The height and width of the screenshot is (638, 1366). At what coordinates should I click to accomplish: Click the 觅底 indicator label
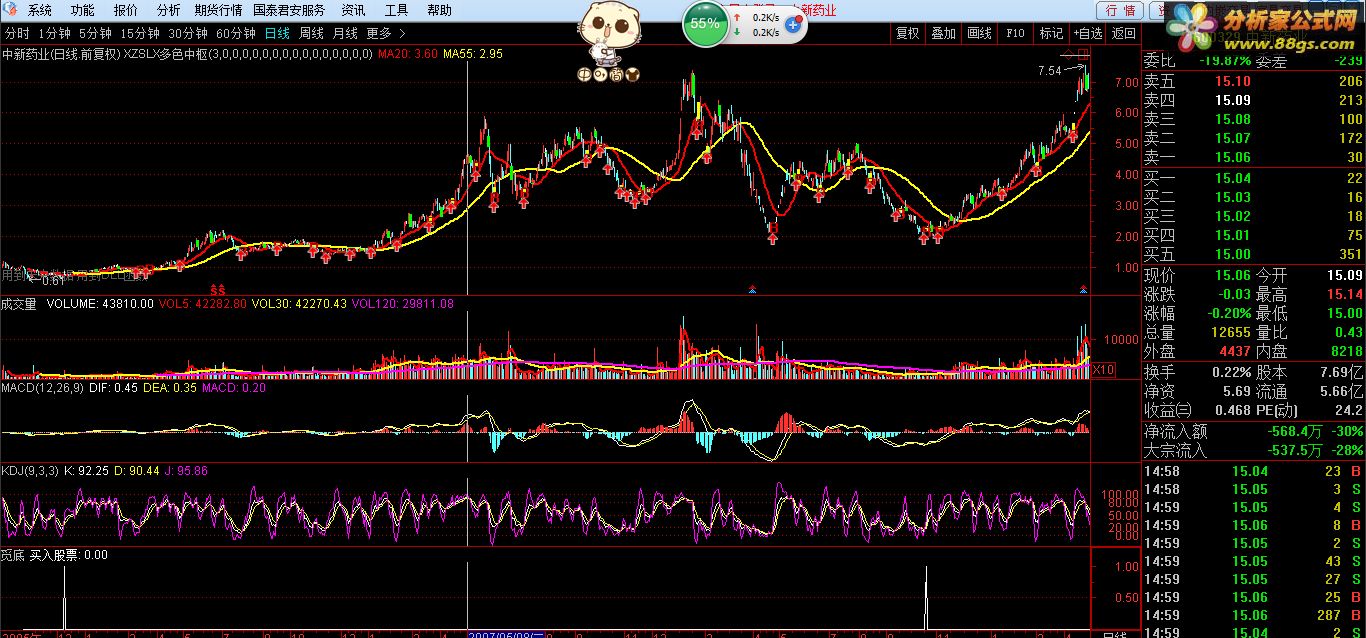coord(13,554)
